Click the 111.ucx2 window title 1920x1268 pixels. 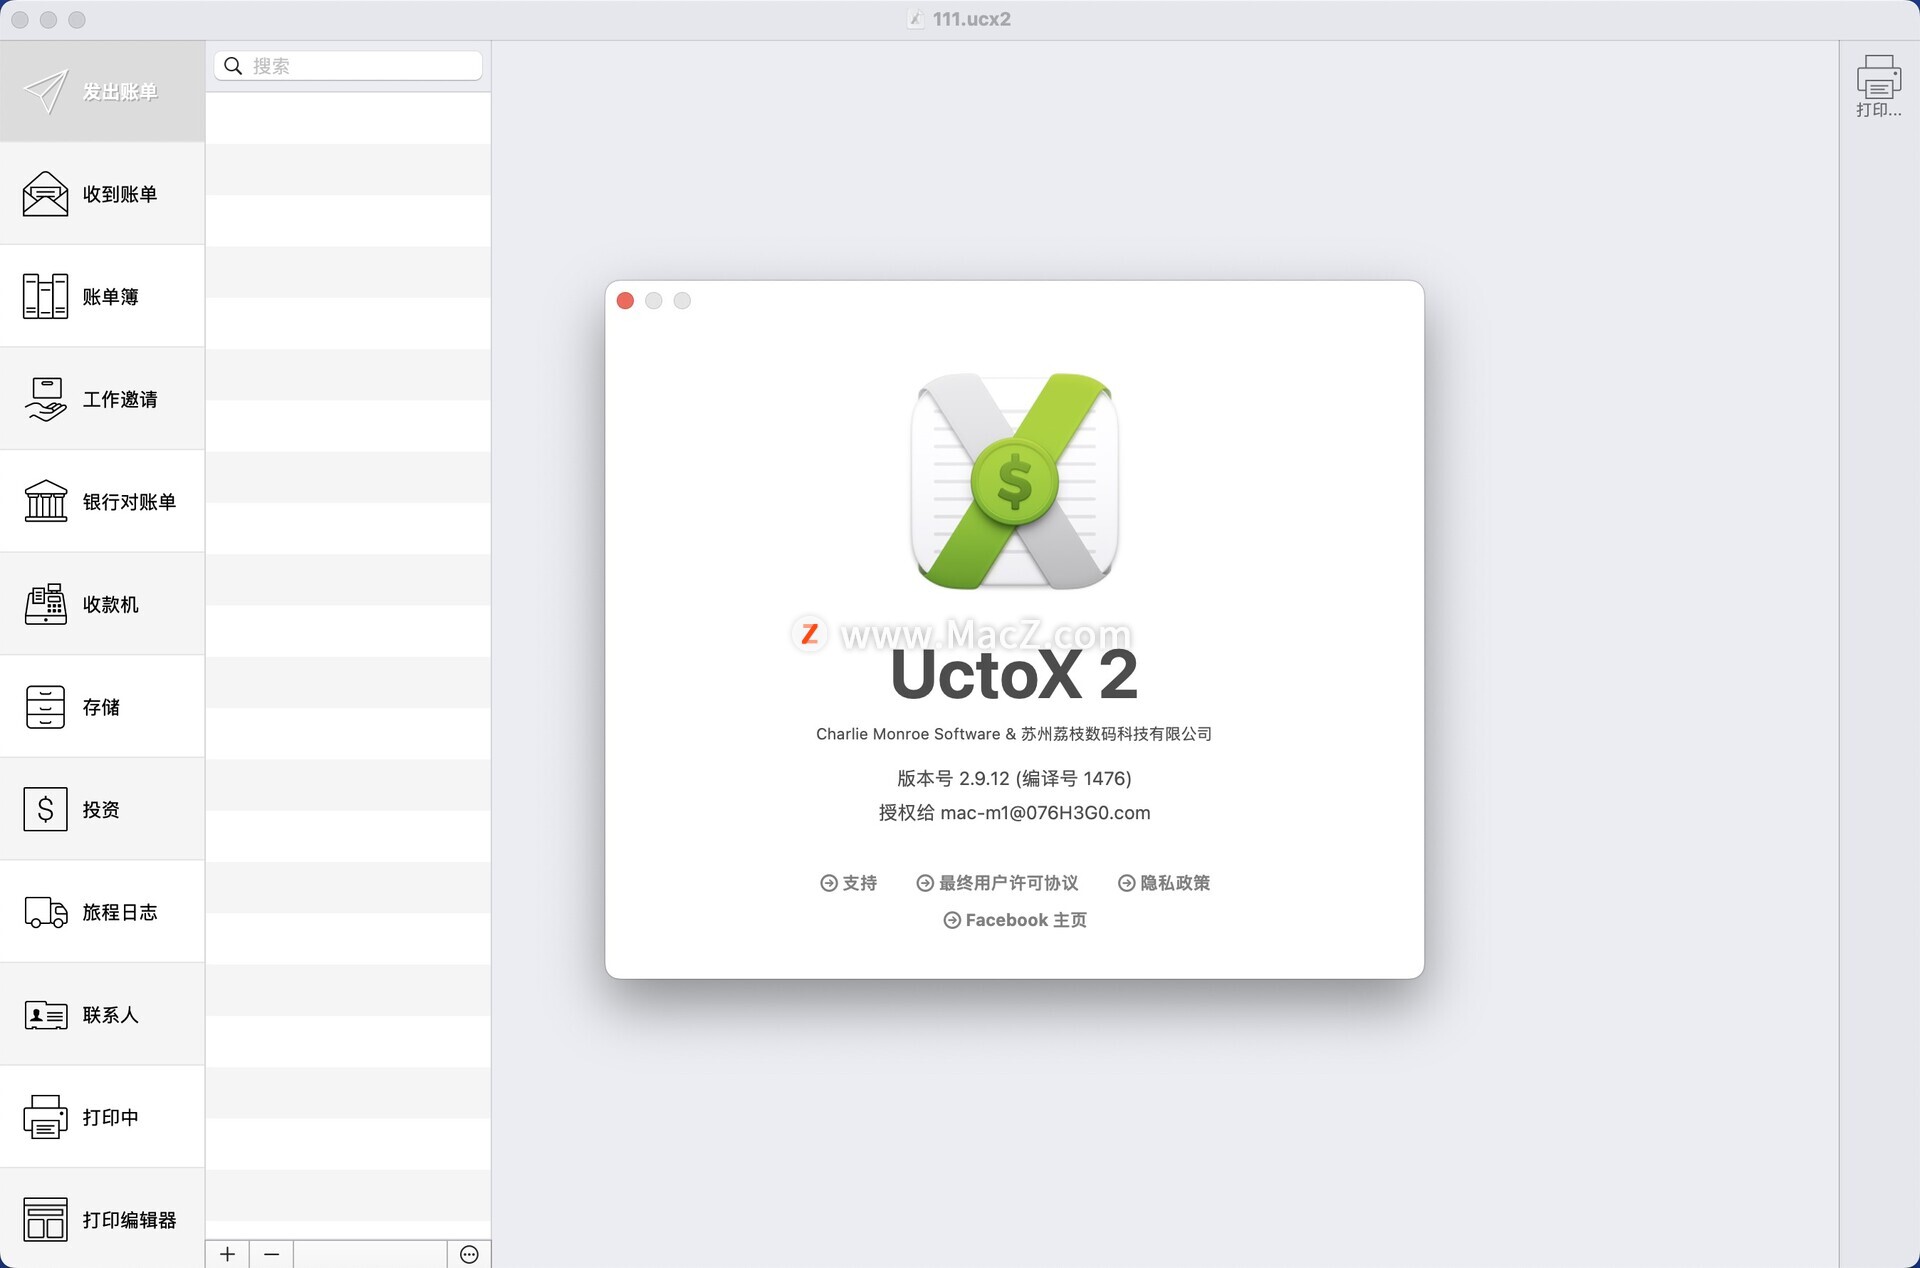(x=971, y=19)
